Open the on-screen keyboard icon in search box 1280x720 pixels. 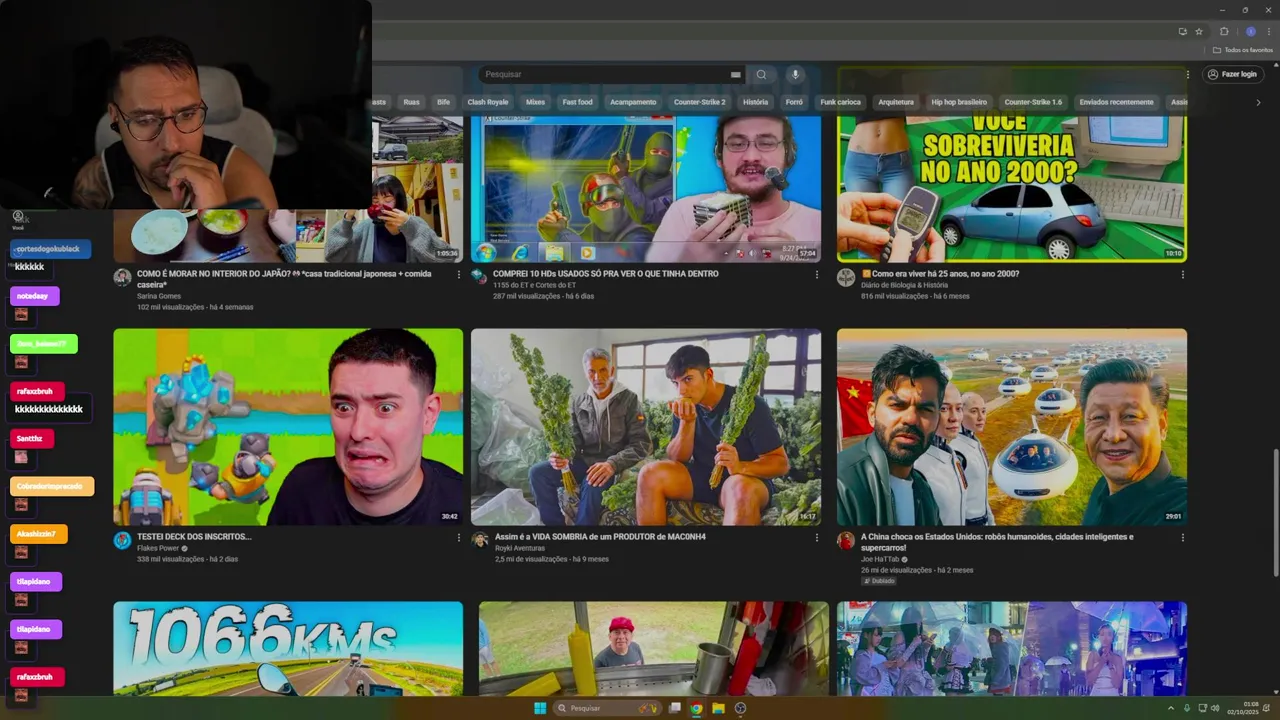[735, 74]
